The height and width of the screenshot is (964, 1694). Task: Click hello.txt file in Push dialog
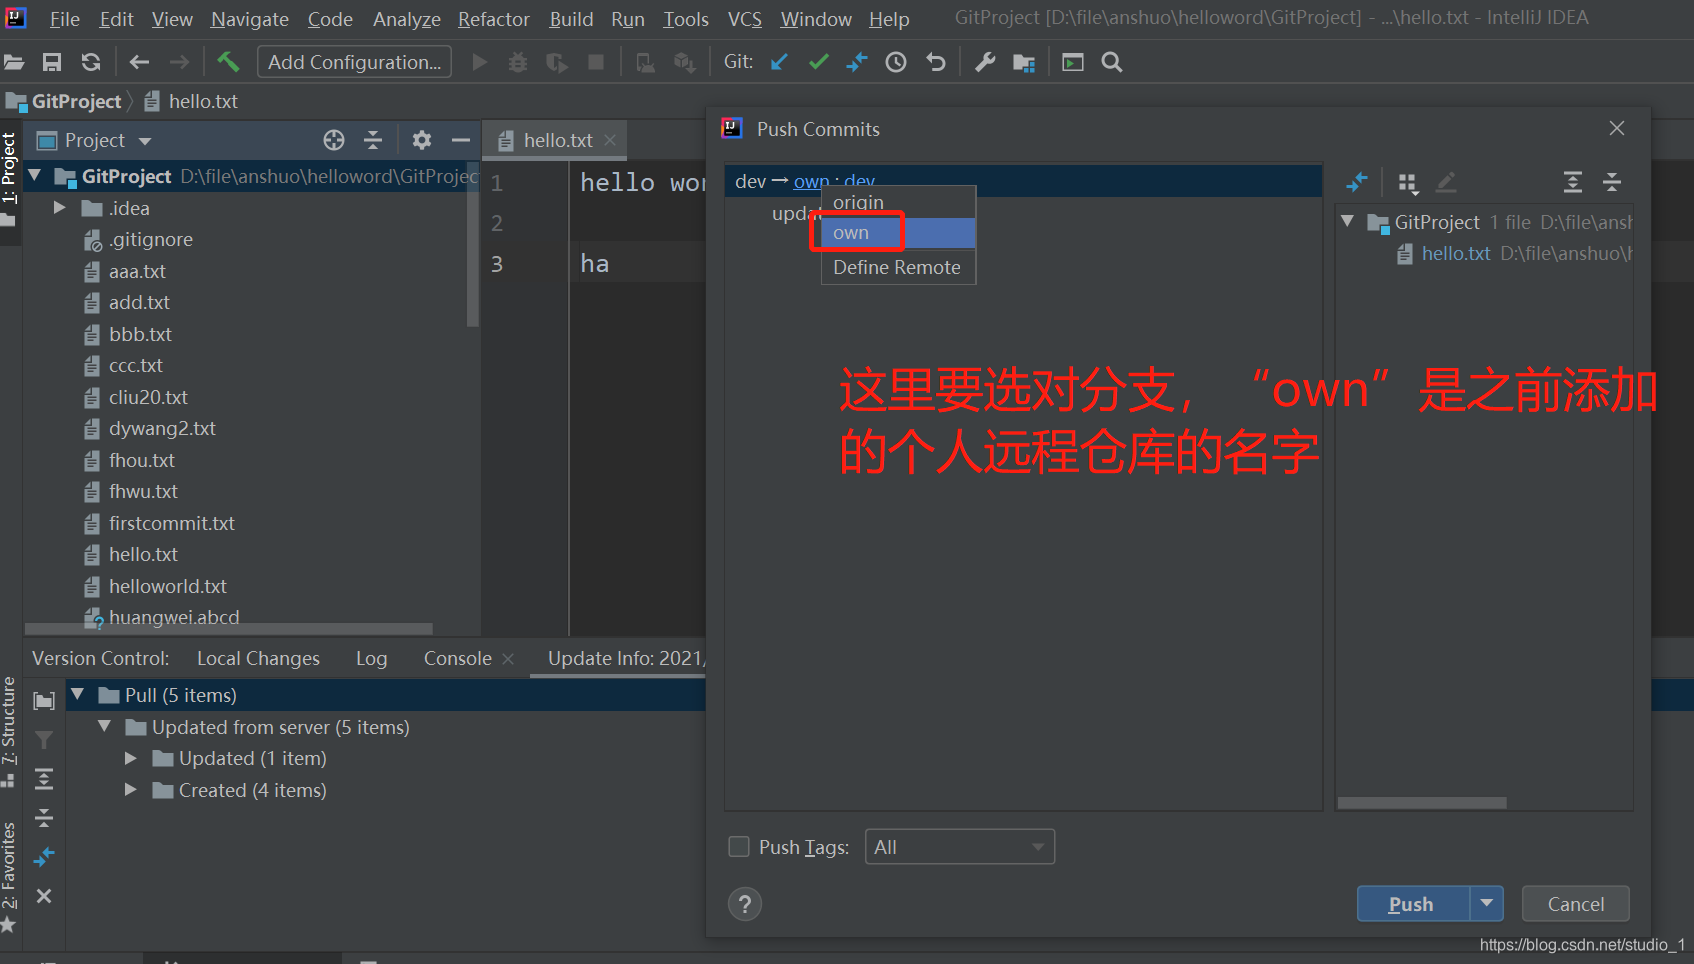coord(1455,253)
